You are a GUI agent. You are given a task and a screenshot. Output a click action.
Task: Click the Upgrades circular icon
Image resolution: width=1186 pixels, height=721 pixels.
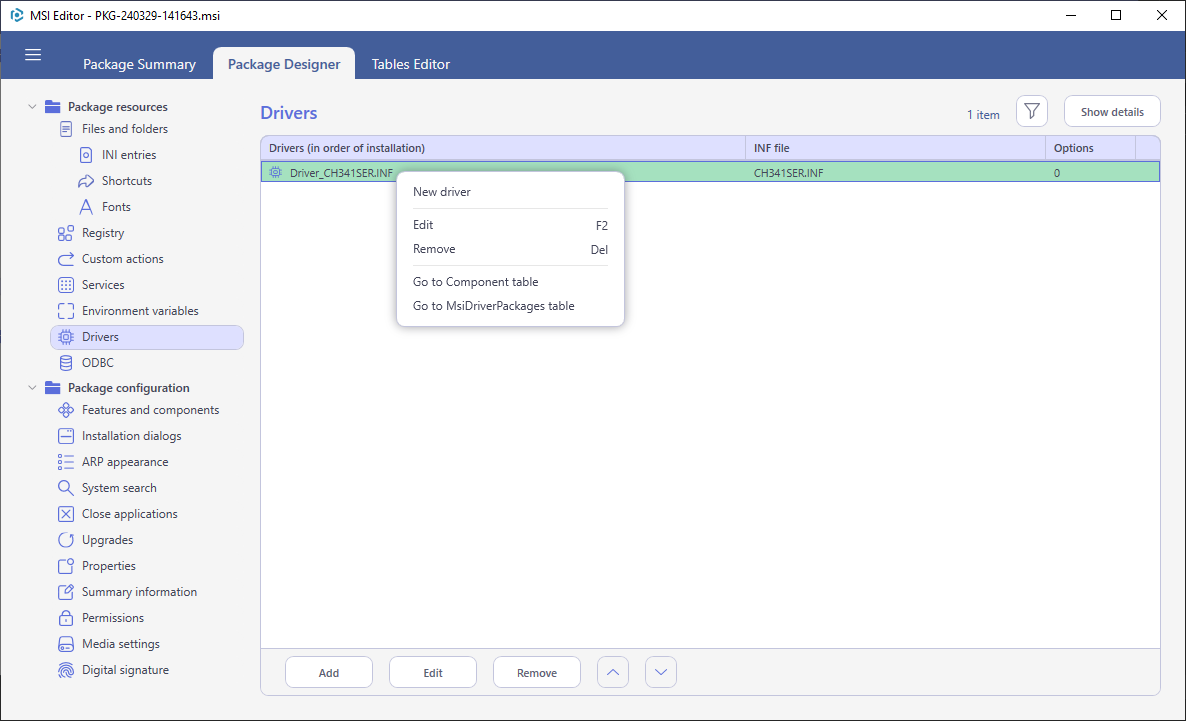pos(66,540)
